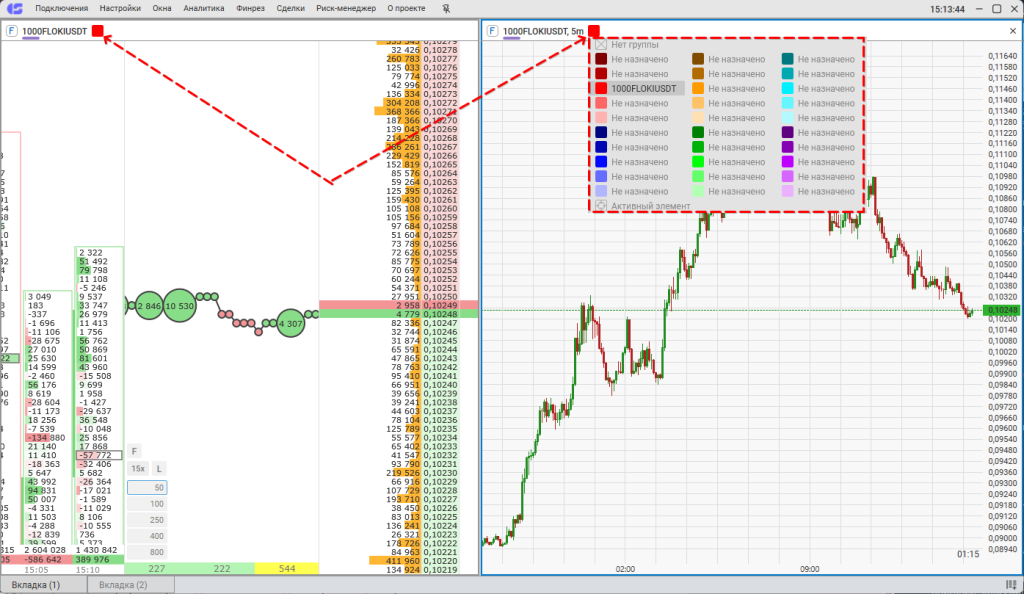Open the 1000FLOKIUSDT, 5m chart symbol selector
1024x594 pixels.
pyautogui.click(x=543, y=31)
